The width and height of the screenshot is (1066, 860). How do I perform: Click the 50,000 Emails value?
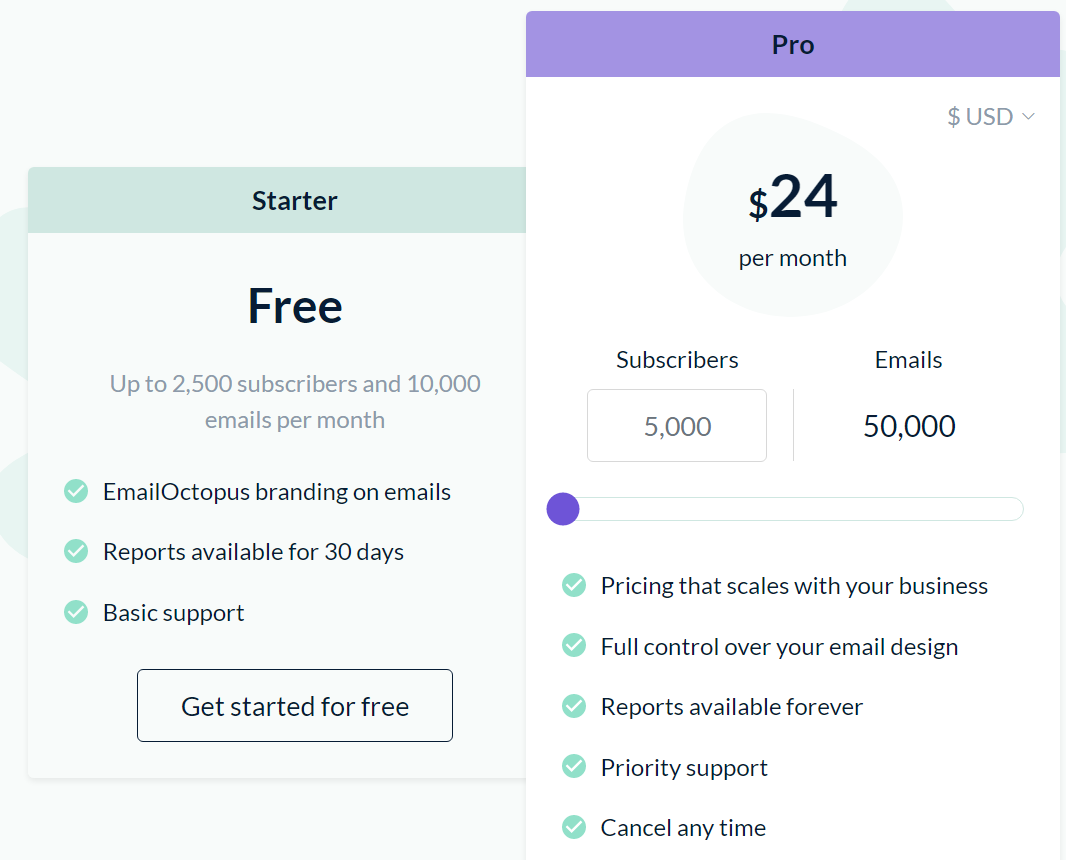[x=909, y=426]
